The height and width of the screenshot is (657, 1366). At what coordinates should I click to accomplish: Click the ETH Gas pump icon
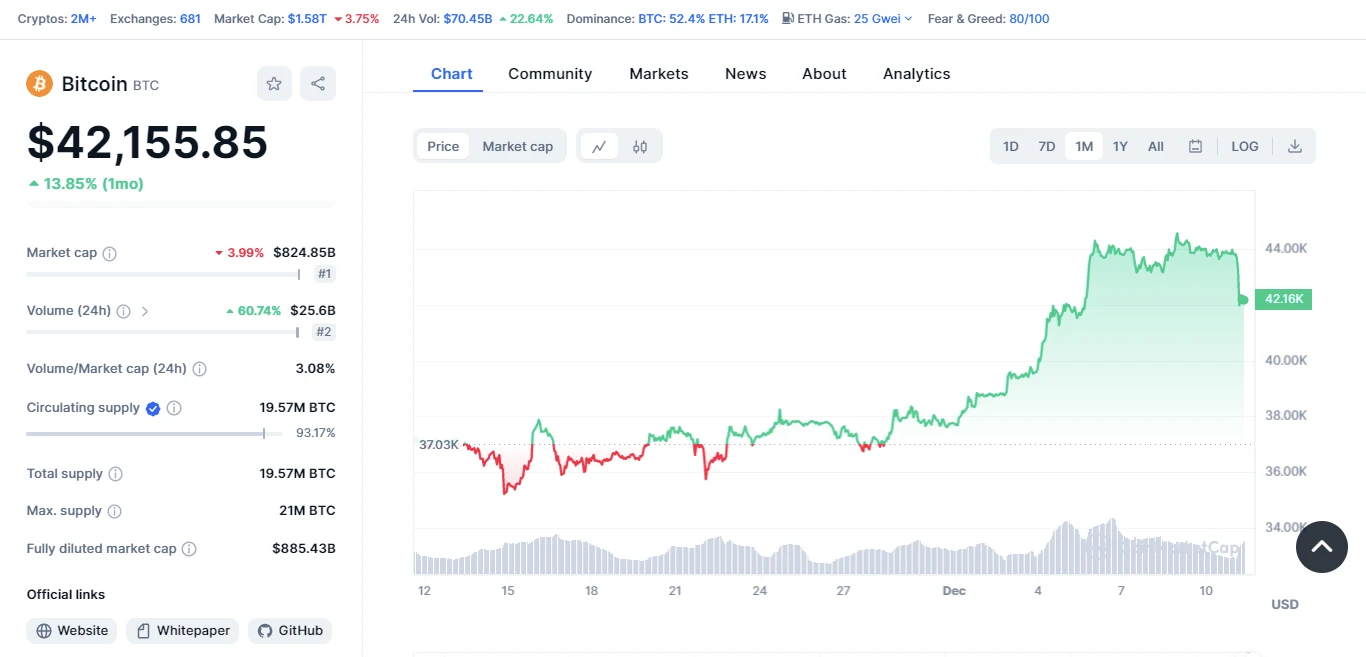click(788, 18)
